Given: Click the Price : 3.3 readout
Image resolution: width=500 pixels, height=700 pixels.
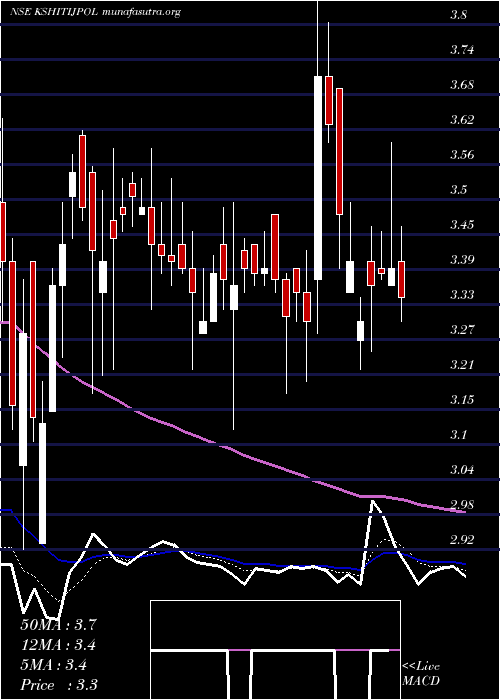Looking at the screenshot, I should pos(59,685).
